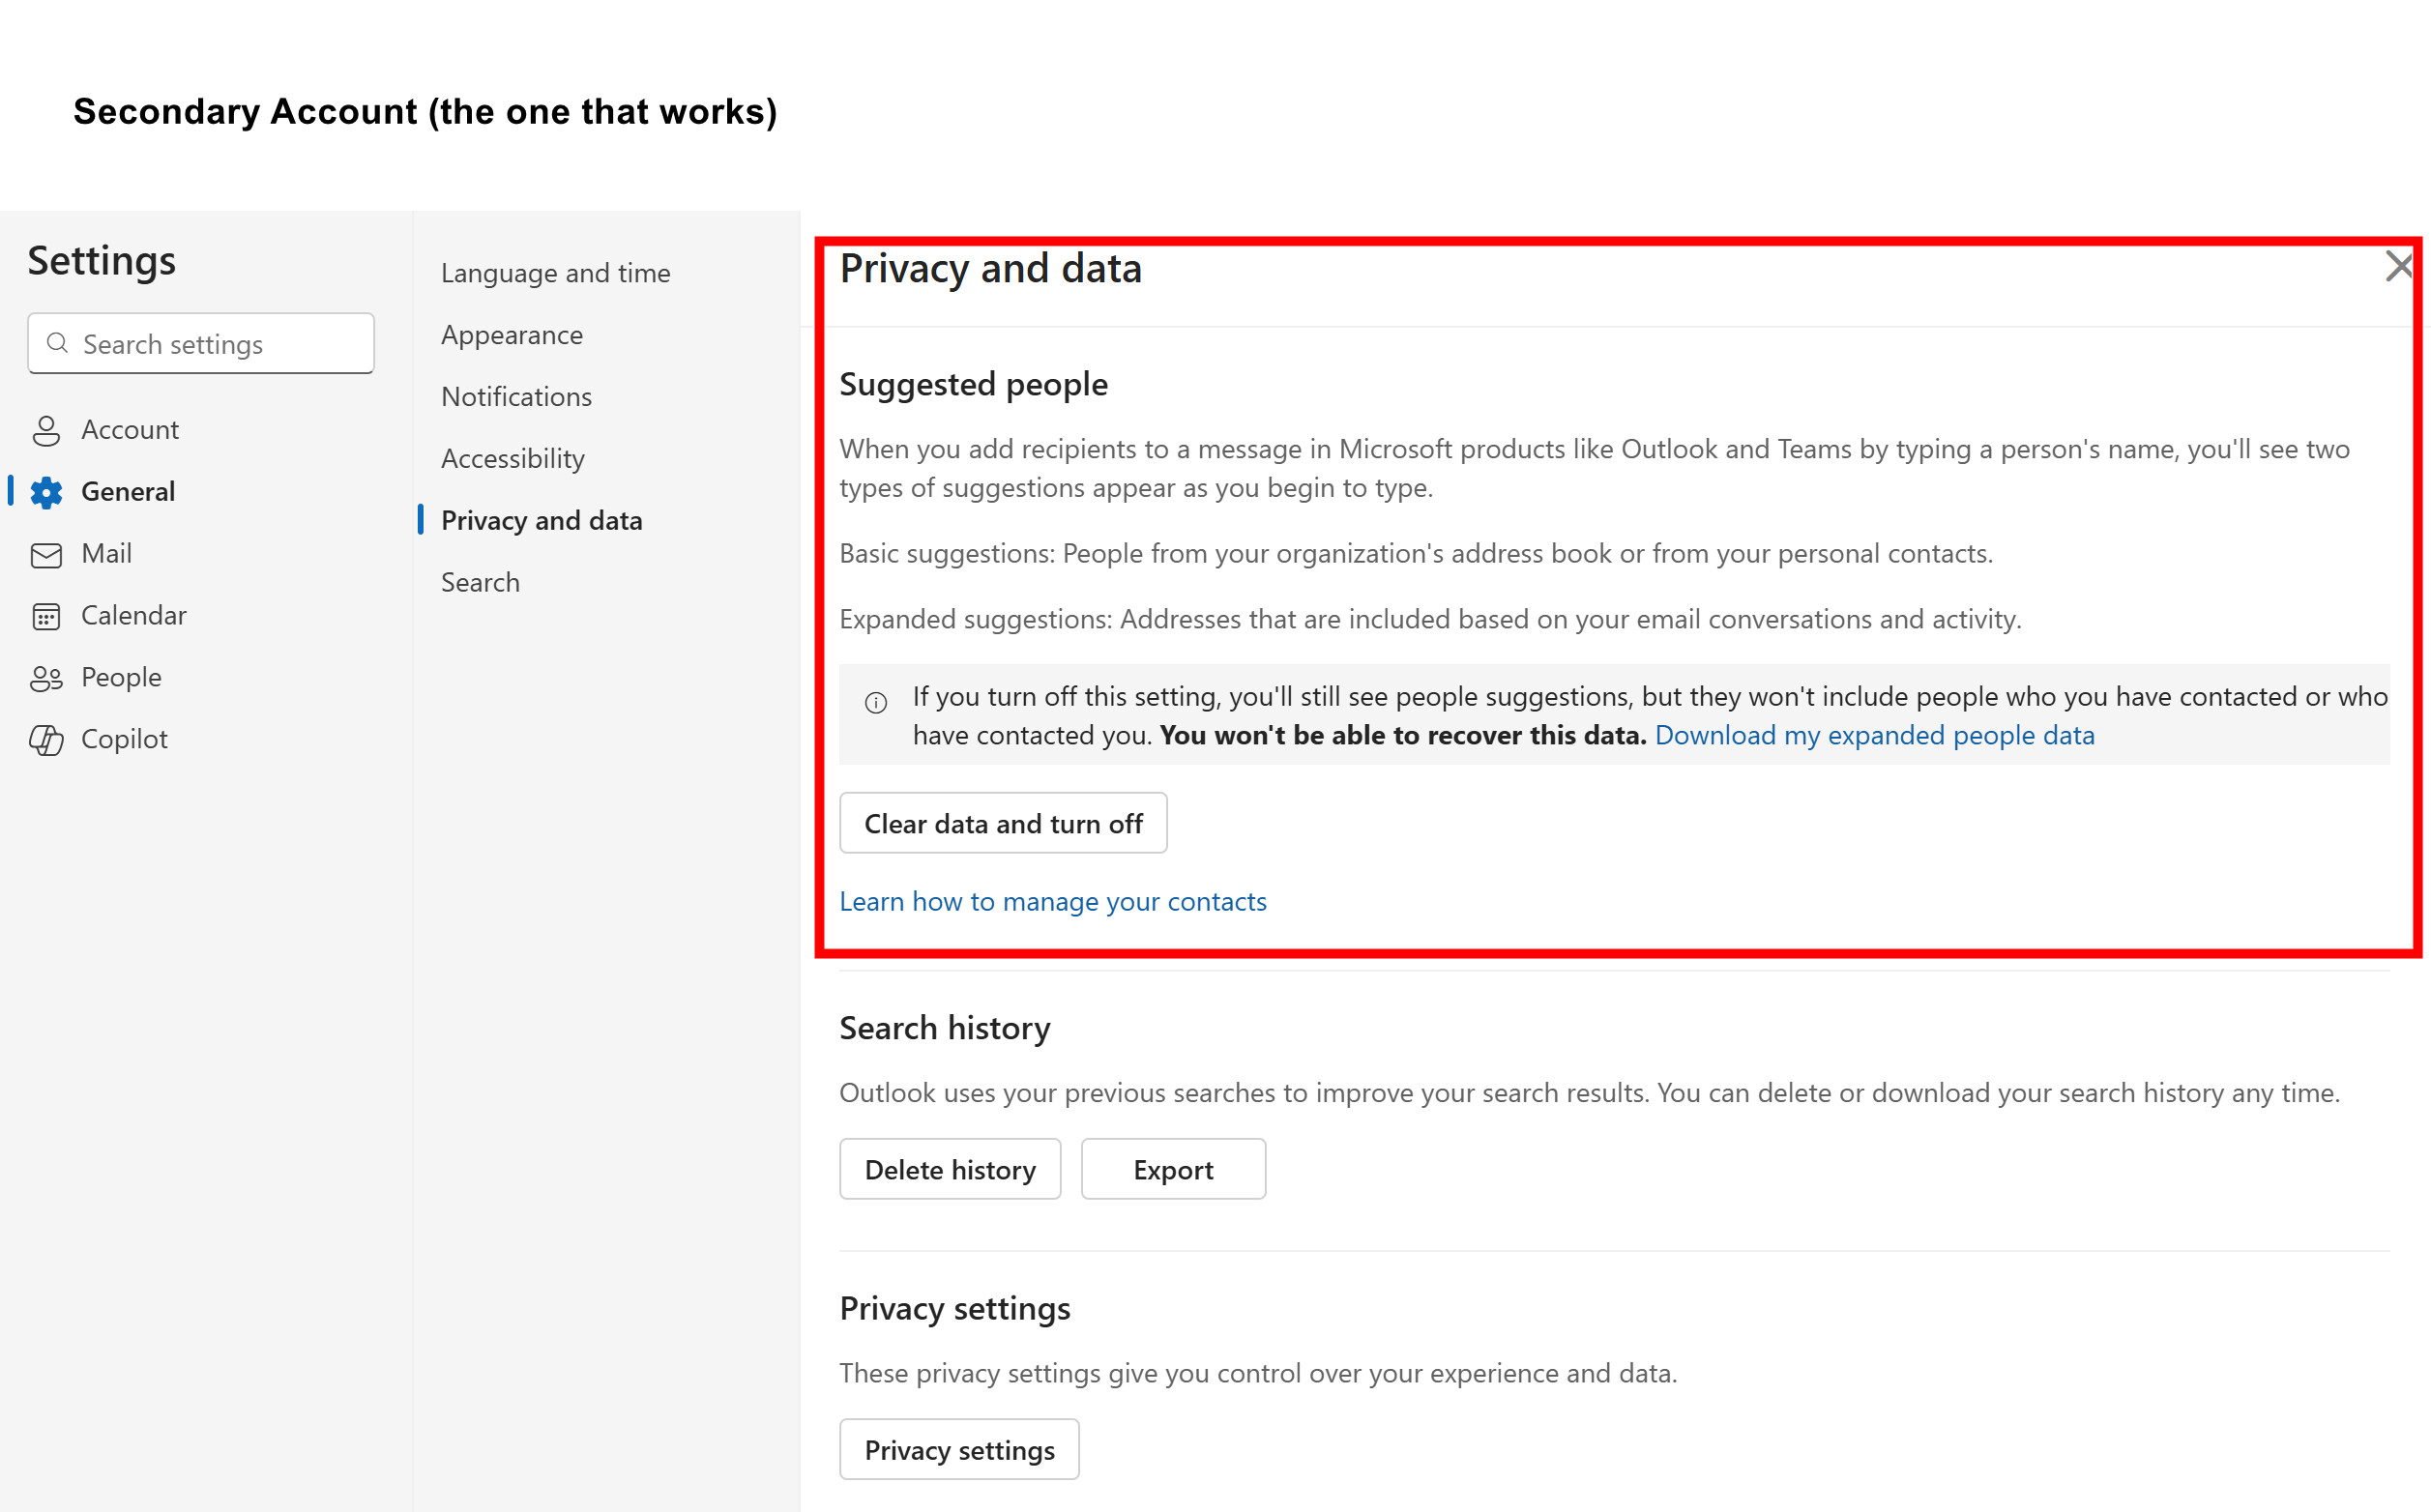Open the Accessibility settings page
The image size is (2431, 1512).
tap(513, 459)
